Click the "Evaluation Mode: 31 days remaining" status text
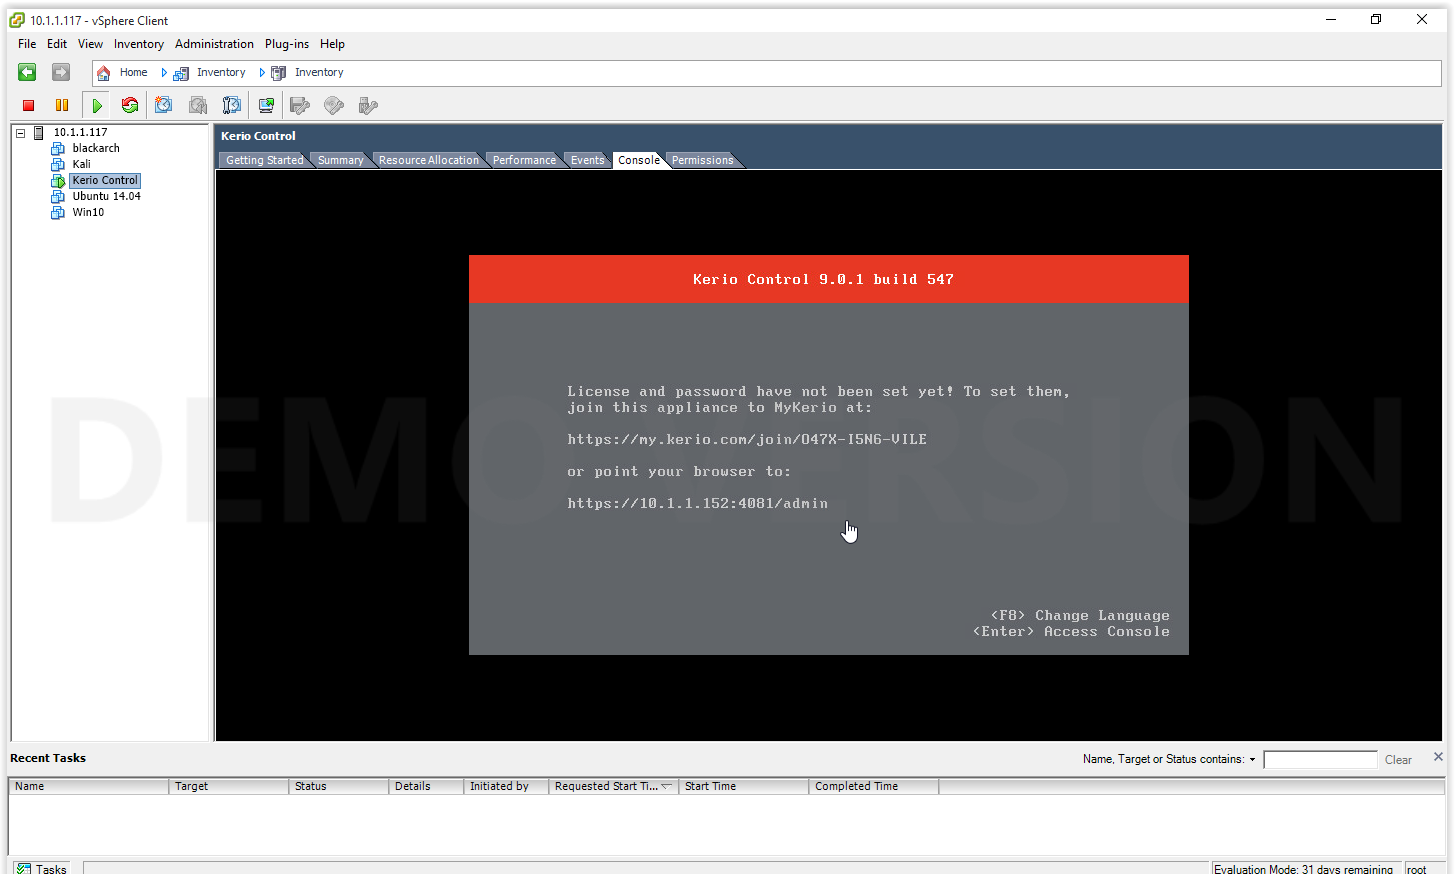Image resolution: width=1455 pixels, height=874 pixels. (1304, 869)
